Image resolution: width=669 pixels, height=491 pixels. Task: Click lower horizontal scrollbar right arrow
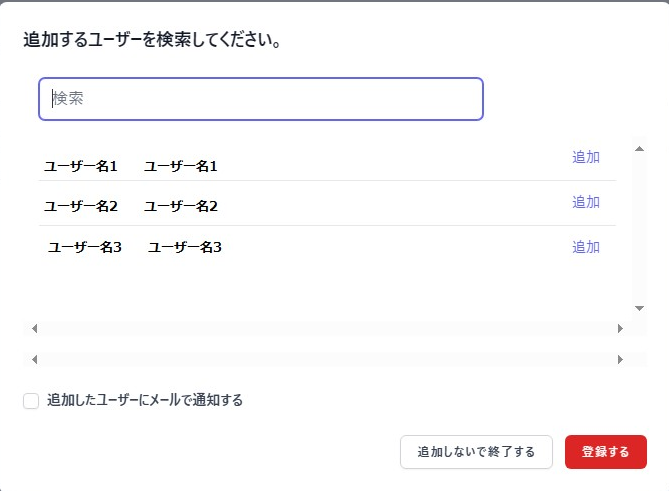coord(620,360)
